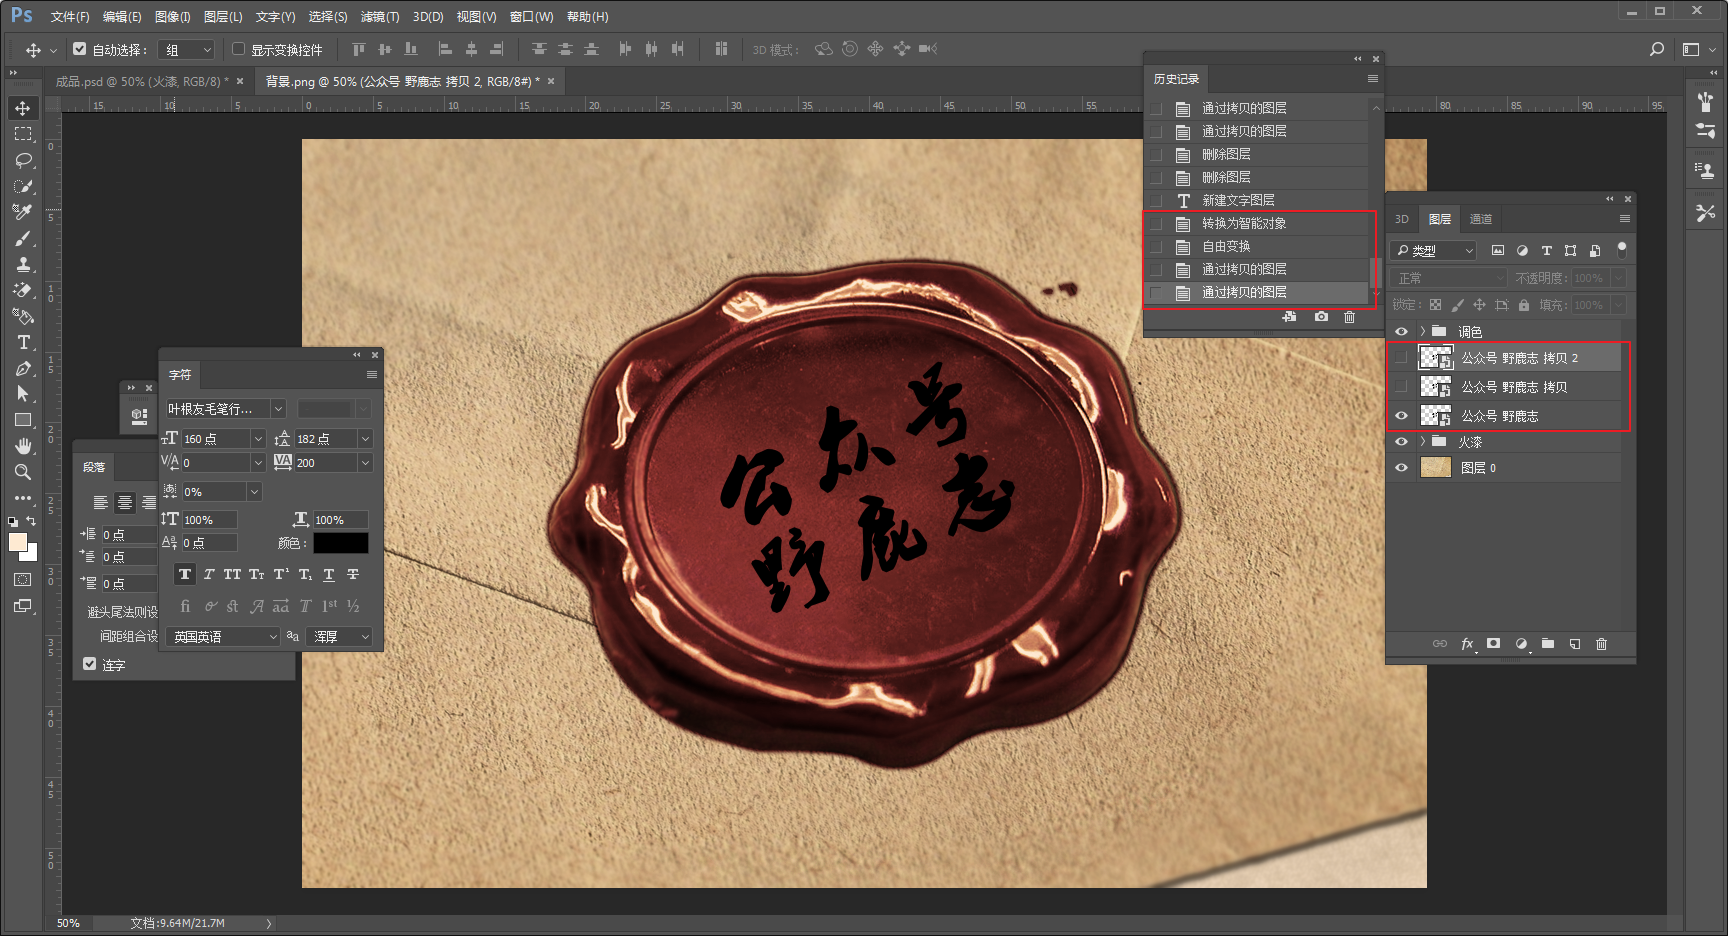
Task: Filter layers by type layers (T icon)
Action: click(x=1546, y=250)
